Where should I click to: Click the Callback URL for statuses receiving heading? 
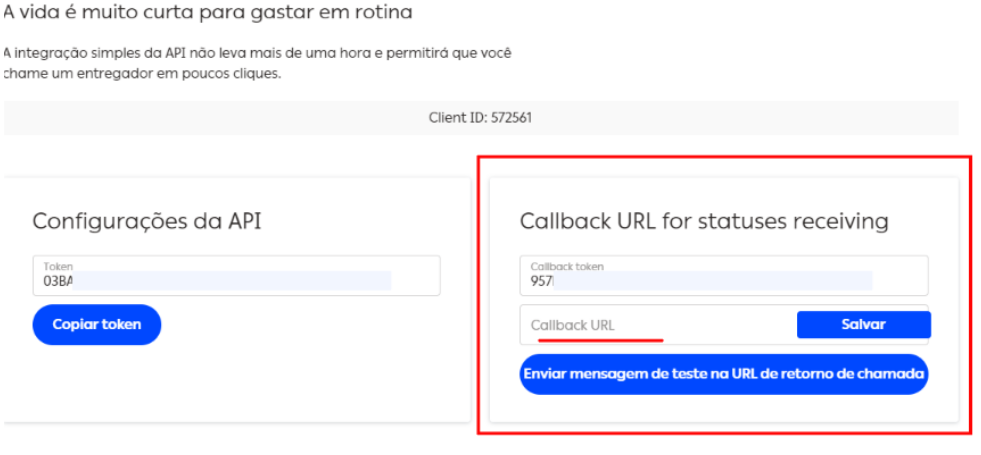point(704,221)
